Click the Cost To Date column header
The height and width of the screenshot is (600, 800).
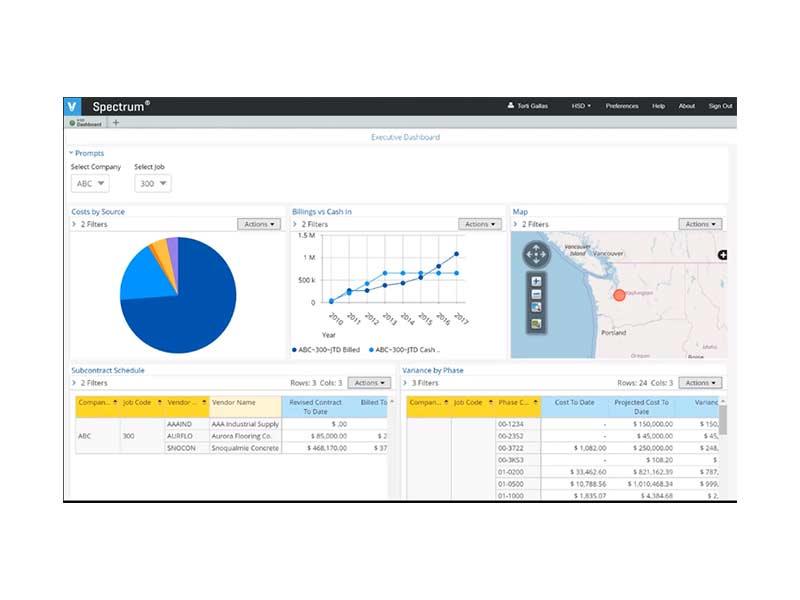click(574, 403)
